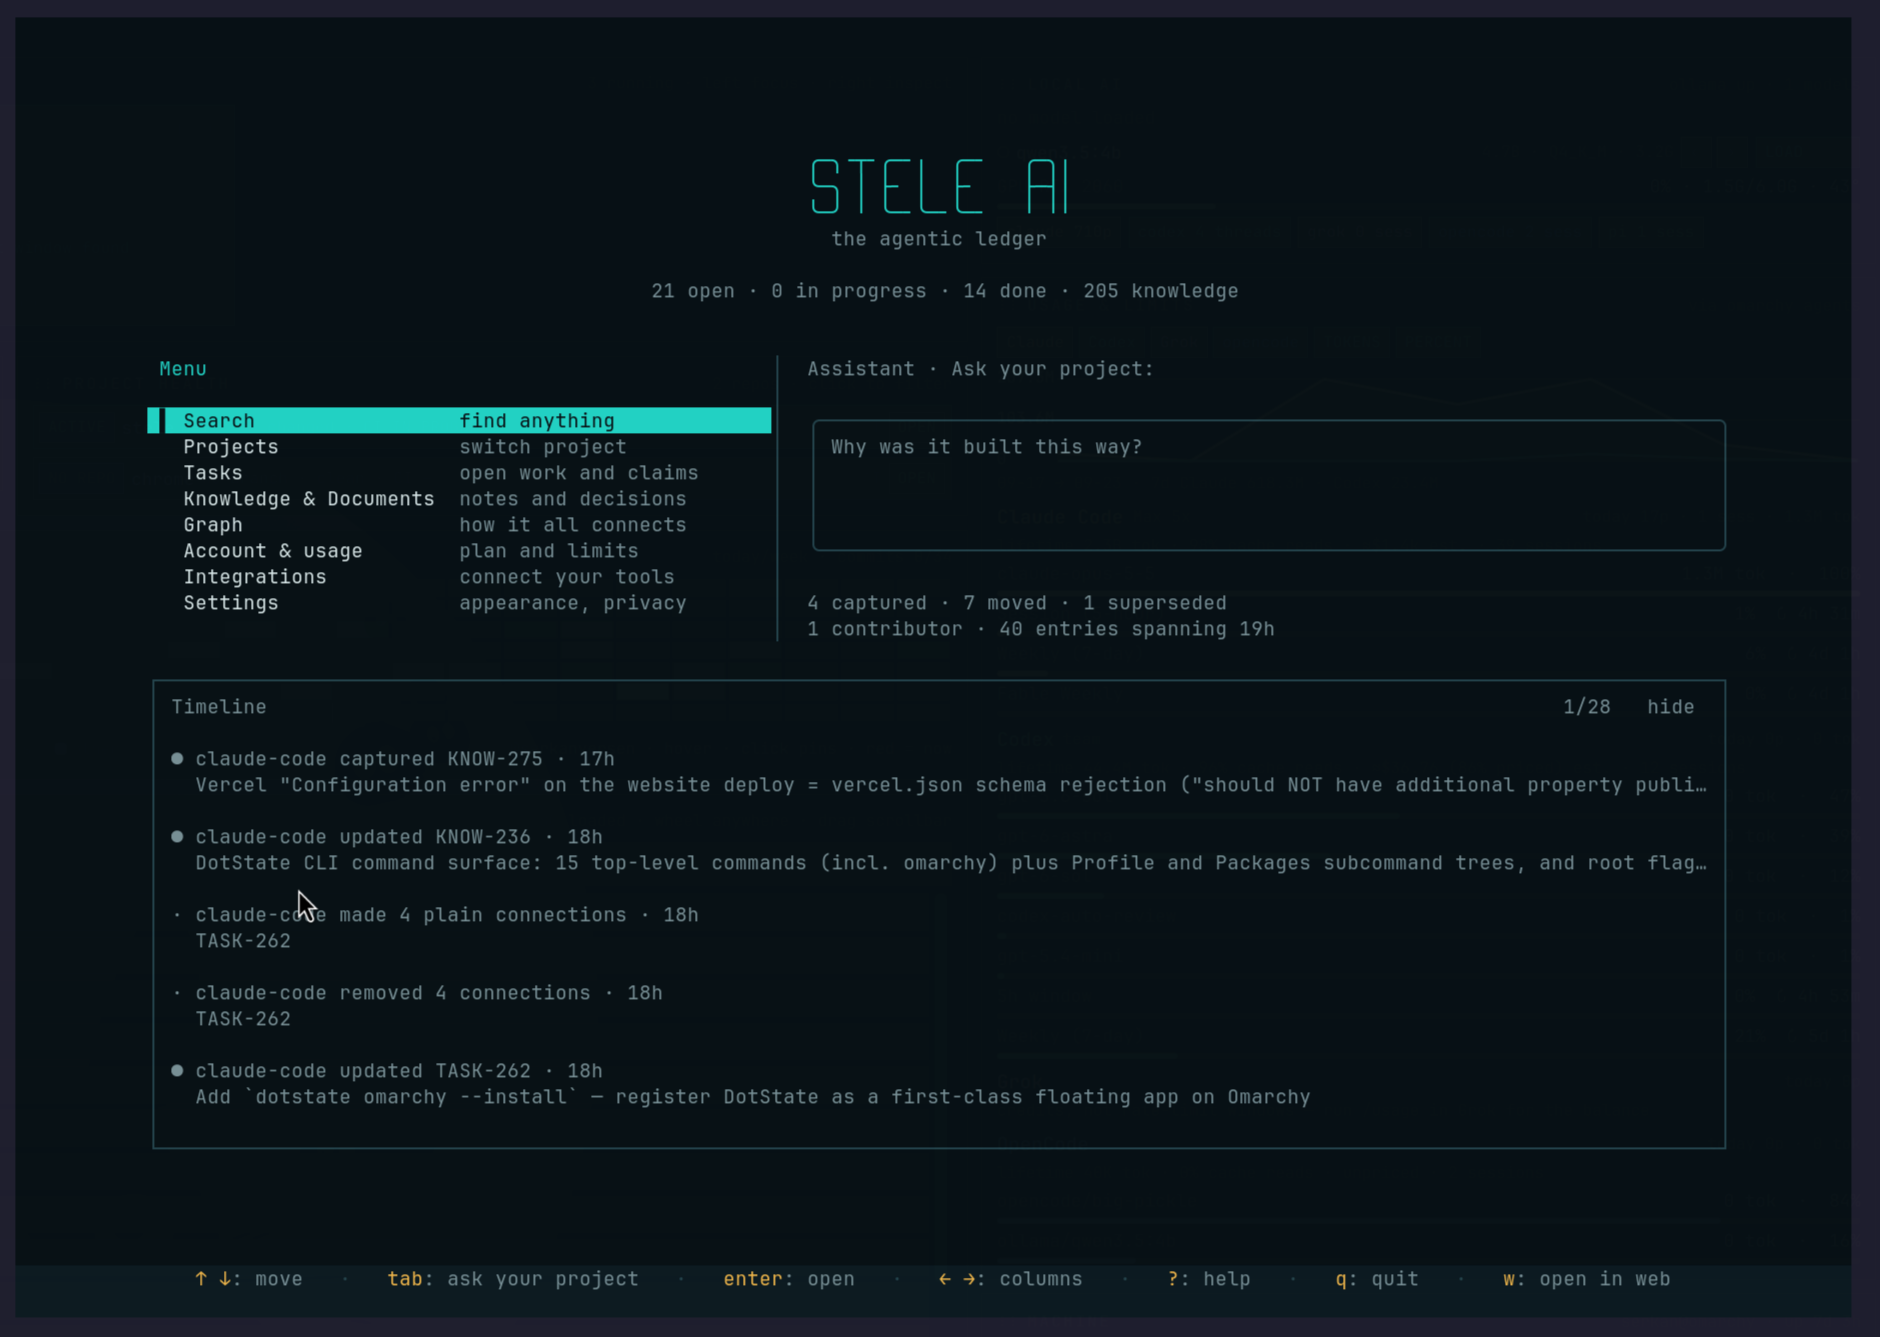Click the 'connect your tools' description
Image resolution: width=1880 pixels, height=1337 pixels.
(x=567, y=577)
